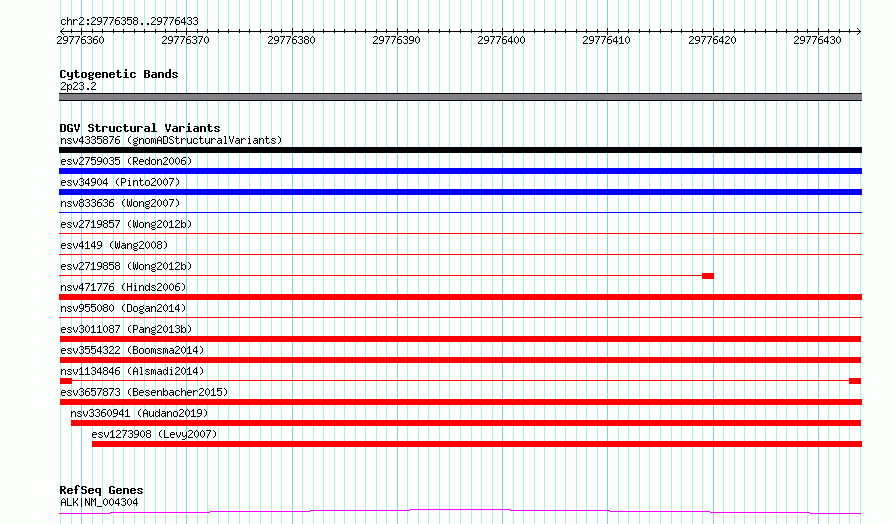Open the ALK|NM_004304 gene label

(x=99, y=502)
